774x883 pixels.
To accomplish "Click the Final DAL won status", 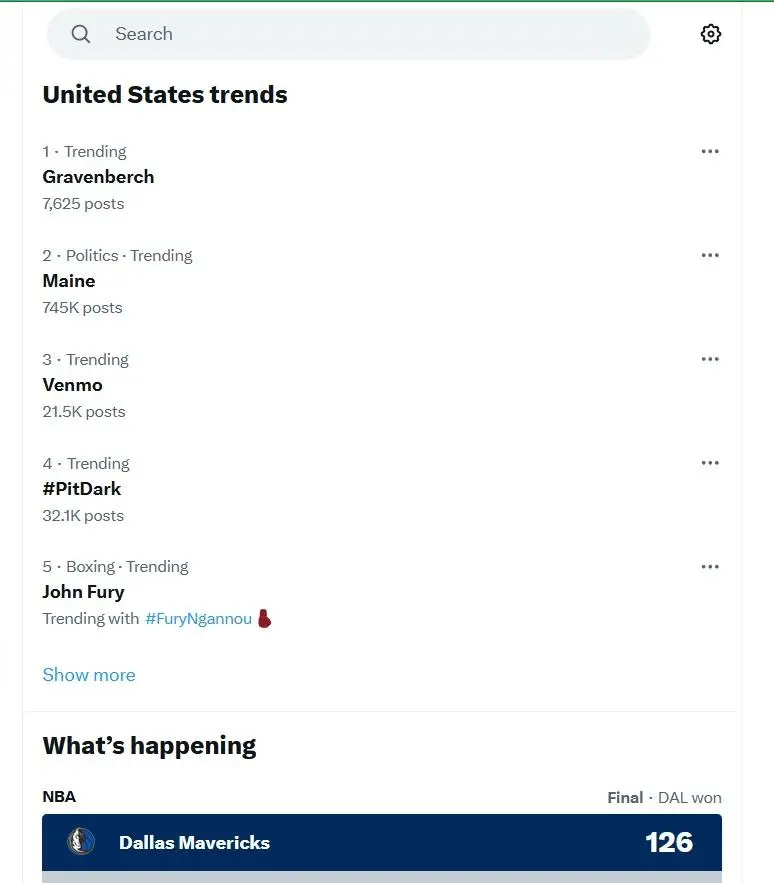I will (664, 798).
